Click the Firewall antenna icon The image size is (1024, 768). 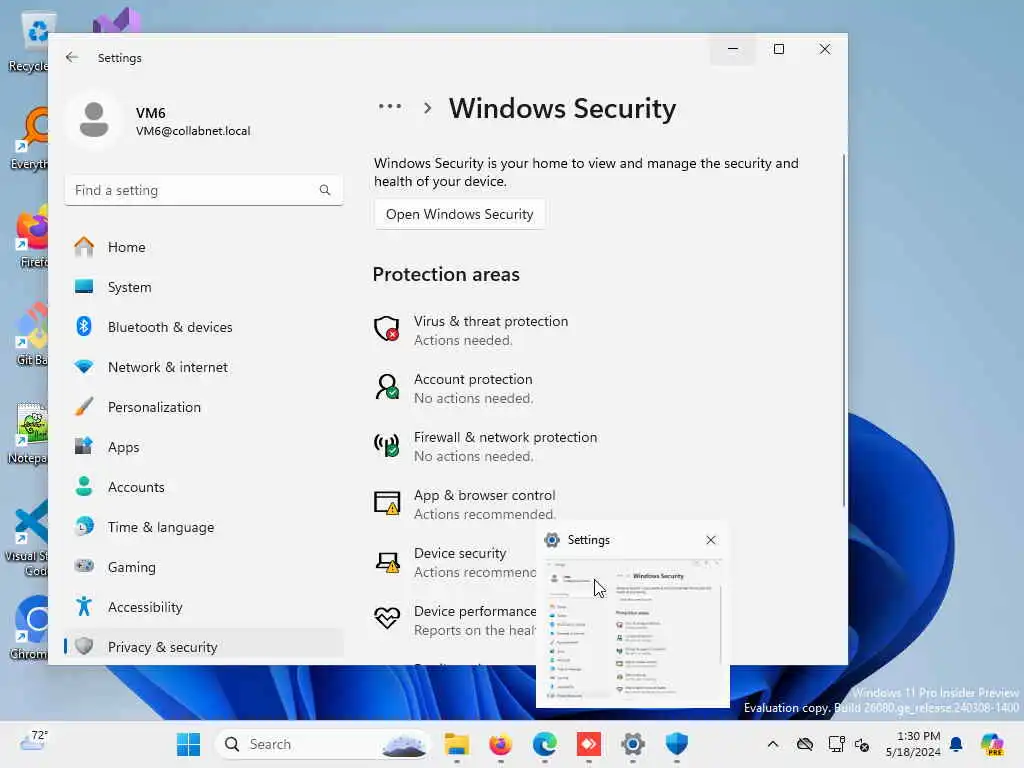387,445
